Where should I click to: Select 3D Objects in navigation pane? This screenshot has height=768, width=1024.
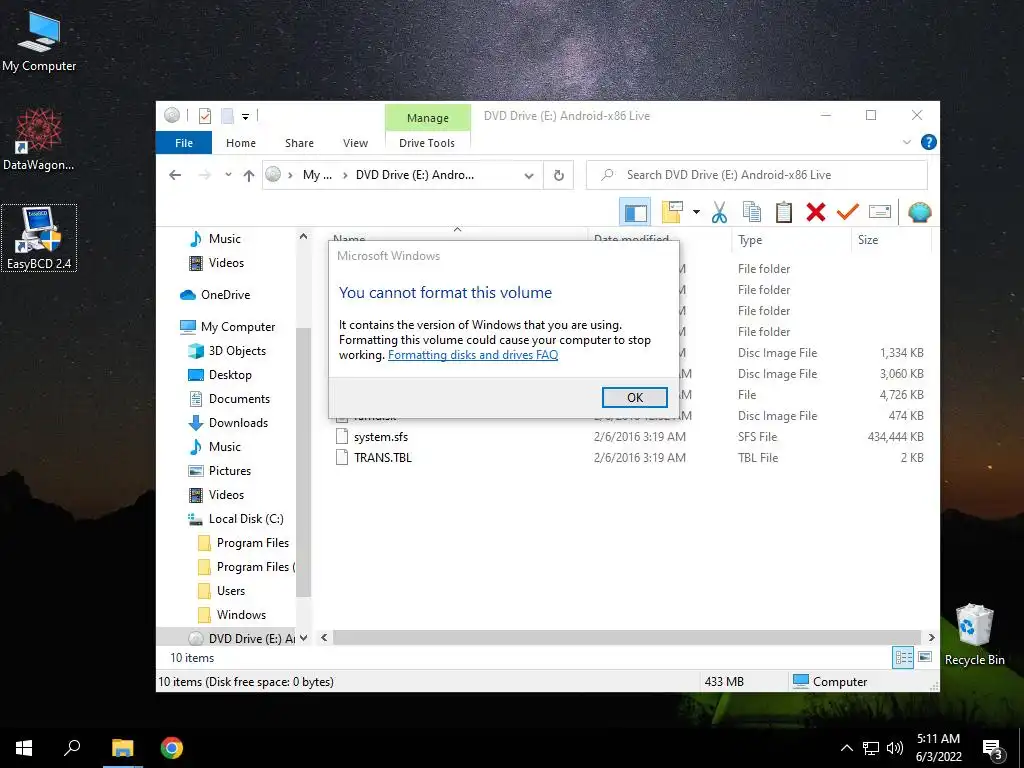pos(237,351)
